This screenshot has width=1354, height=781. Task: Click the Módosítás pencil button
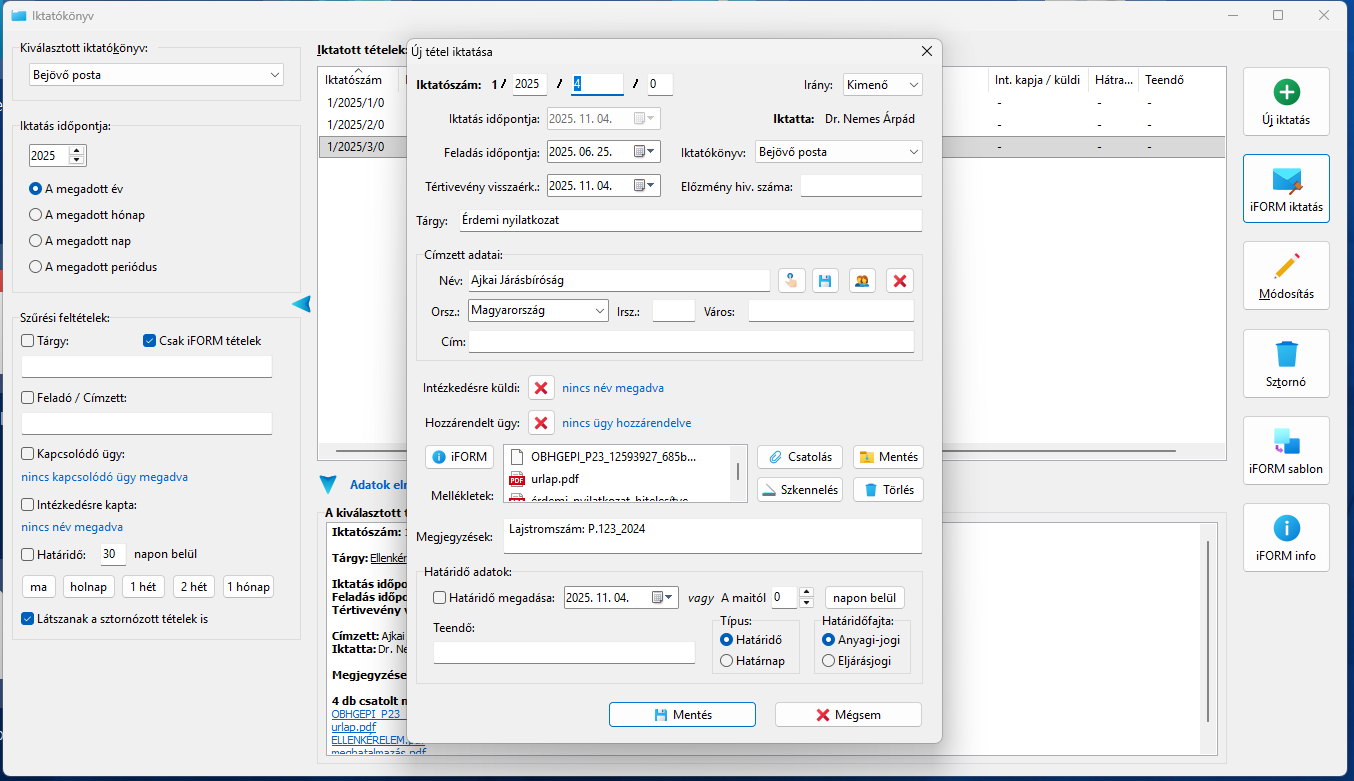[1286, 275]
